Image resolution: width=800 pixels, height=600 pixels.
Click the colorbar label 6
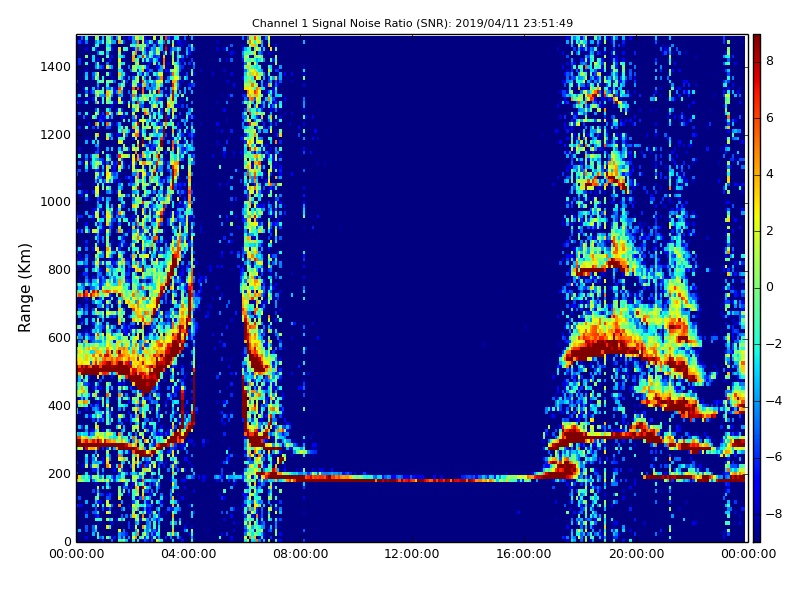770,118
